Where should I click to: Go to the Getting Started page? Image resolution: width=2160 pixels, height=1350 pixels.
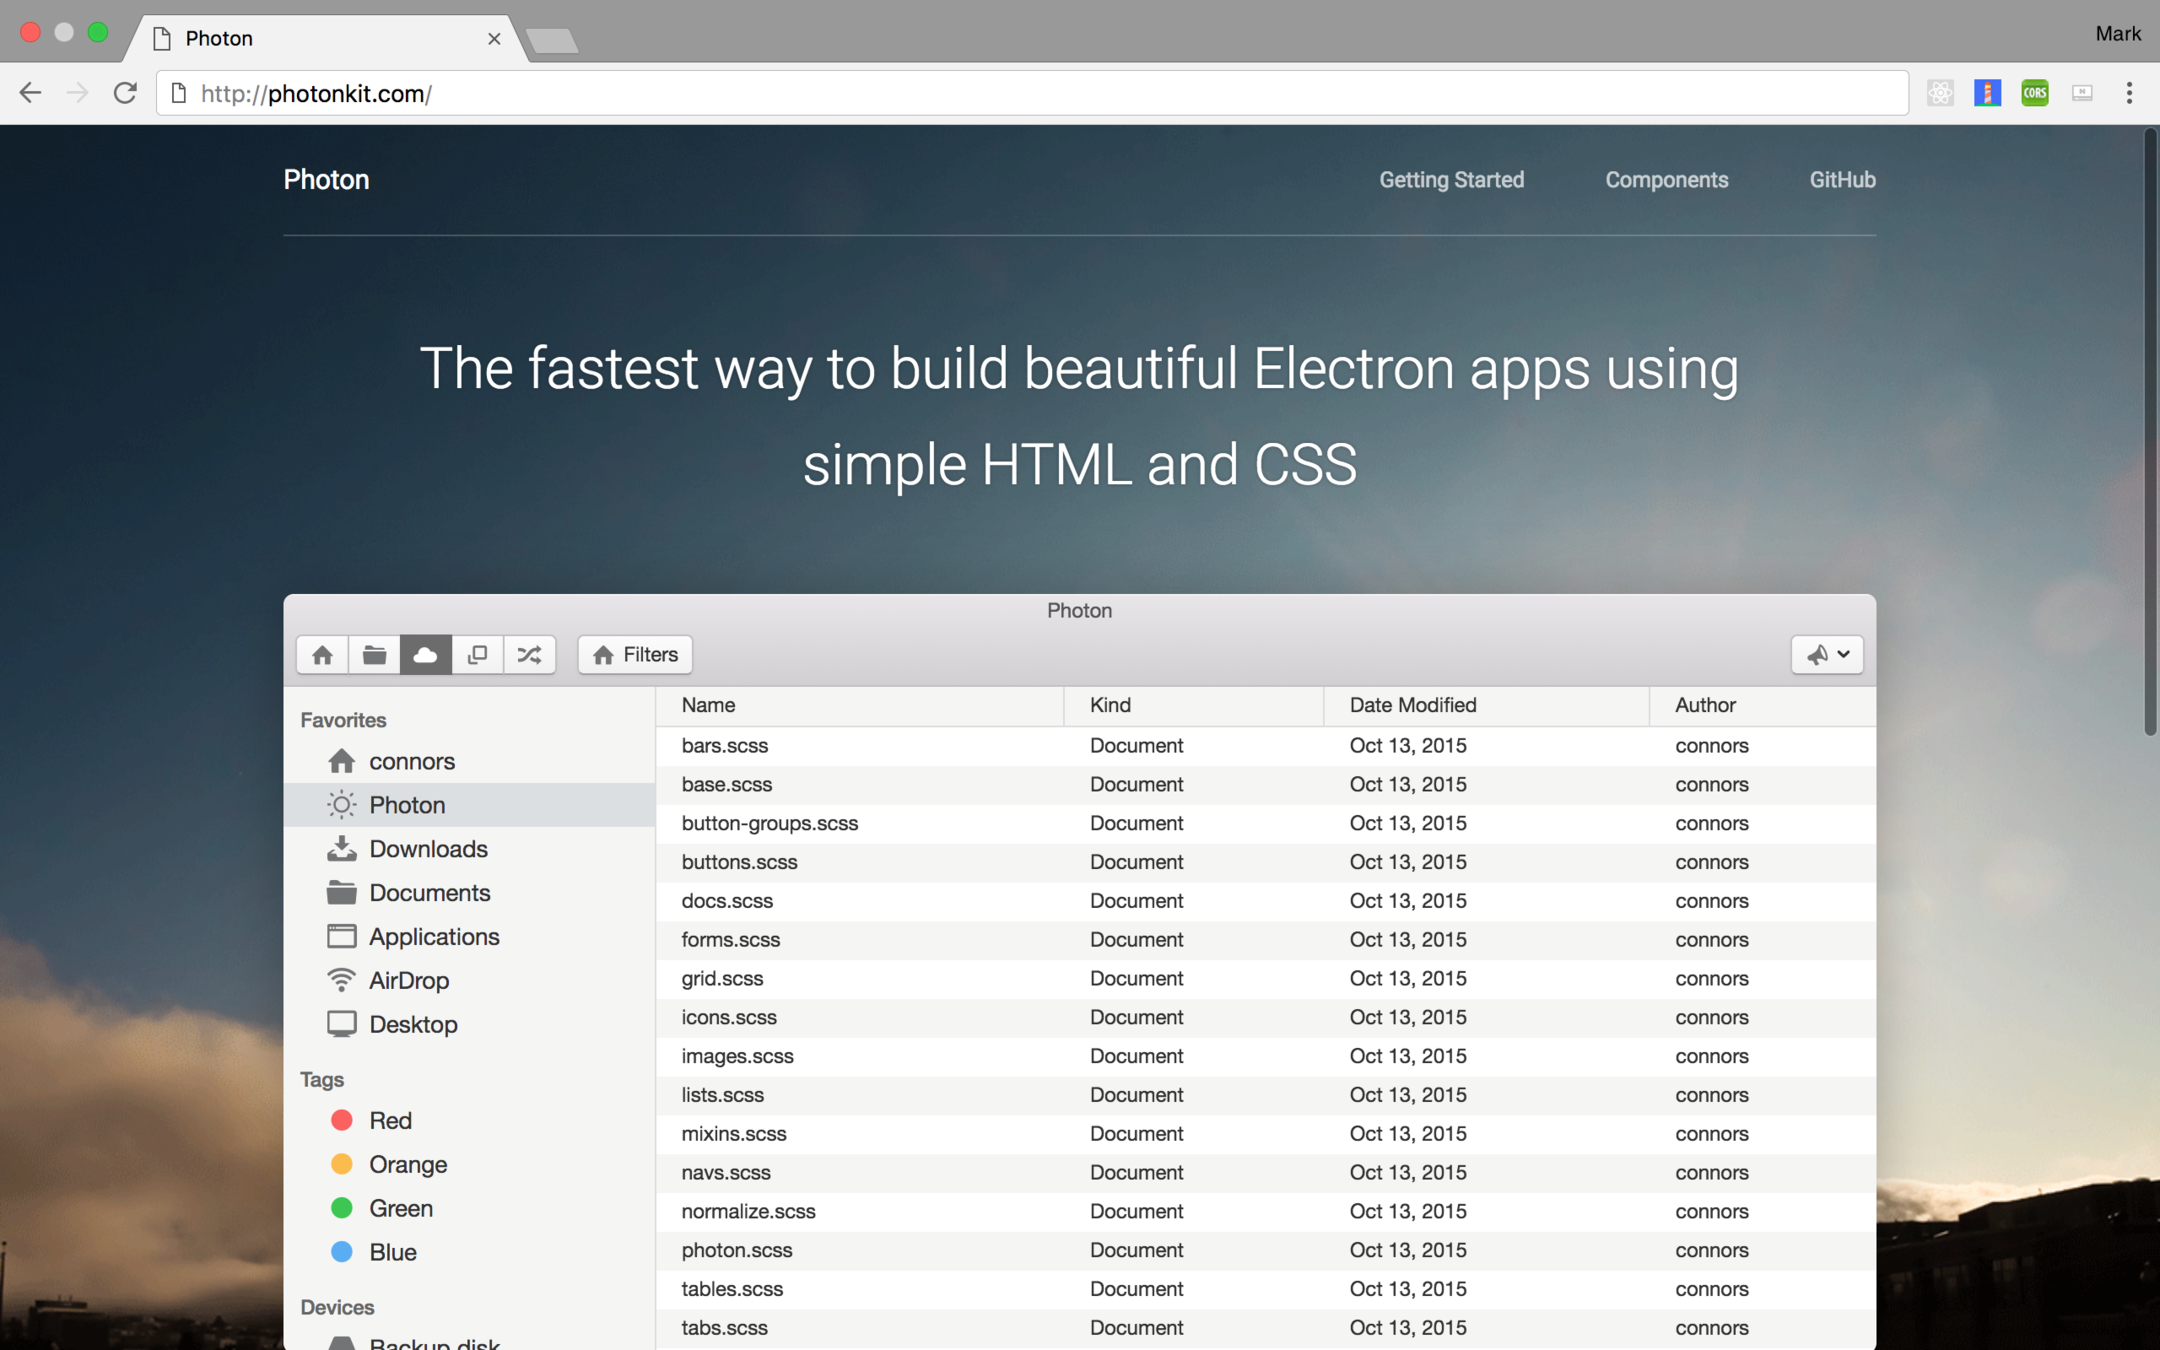point(1451,180)
